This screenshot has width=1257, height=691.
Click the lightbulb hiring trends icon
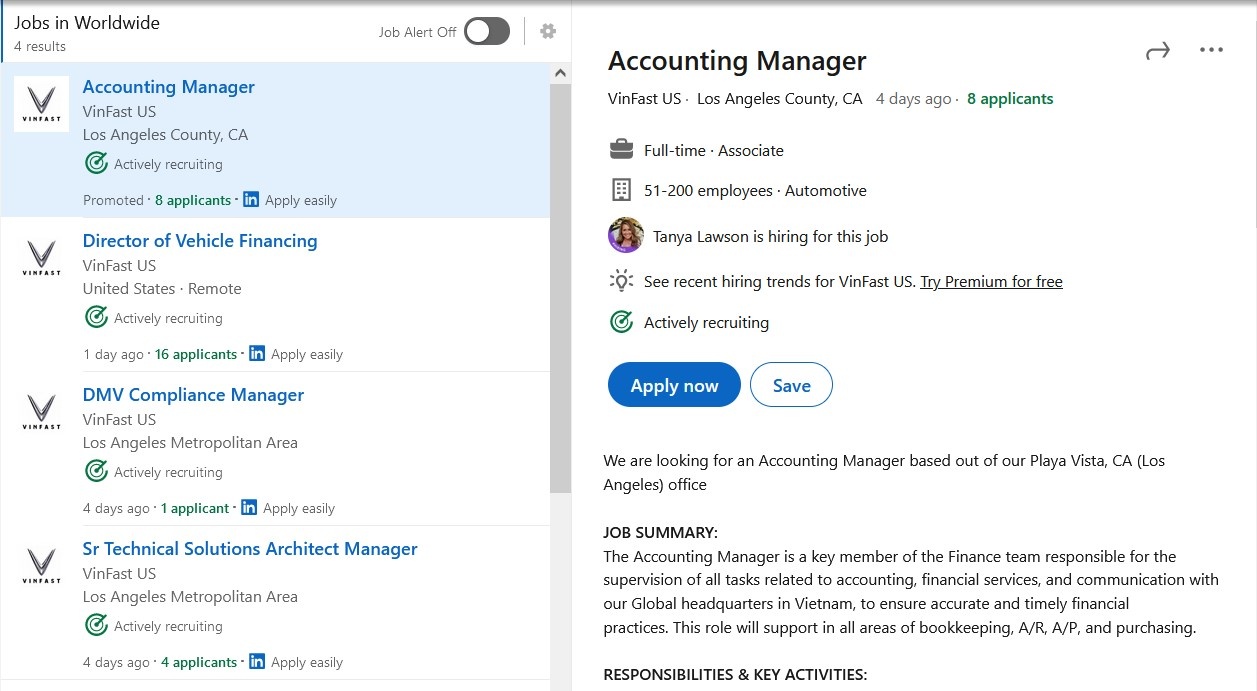621,281
